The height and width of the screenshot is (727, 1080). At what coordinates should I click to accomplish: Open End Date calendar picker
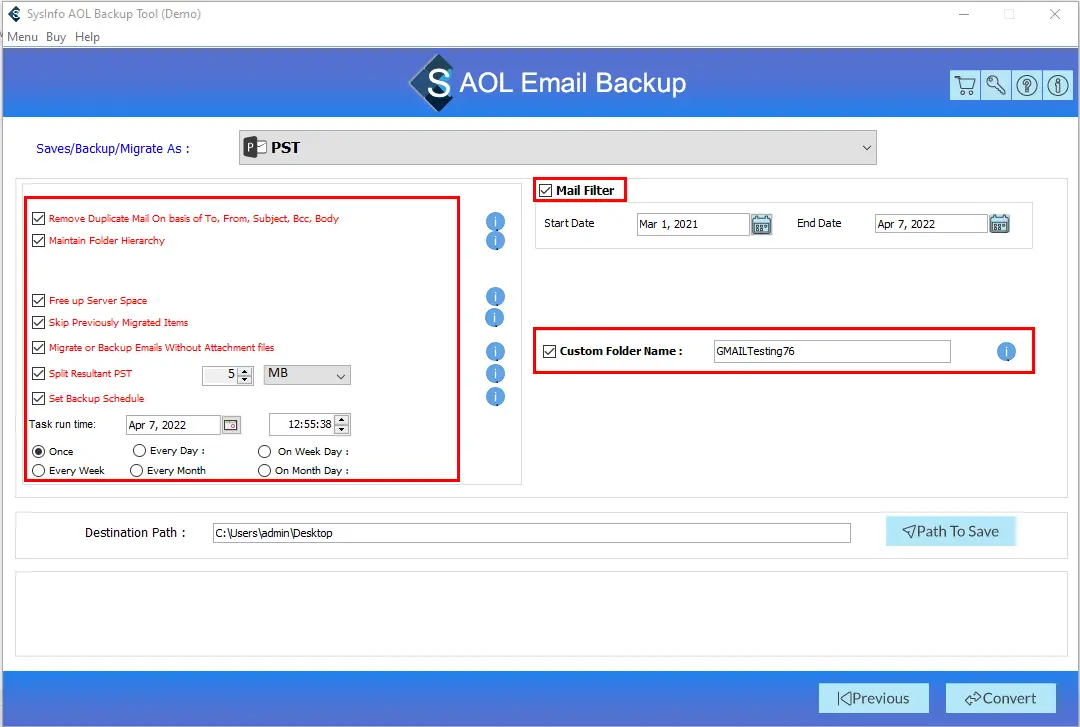click(999, 224)
